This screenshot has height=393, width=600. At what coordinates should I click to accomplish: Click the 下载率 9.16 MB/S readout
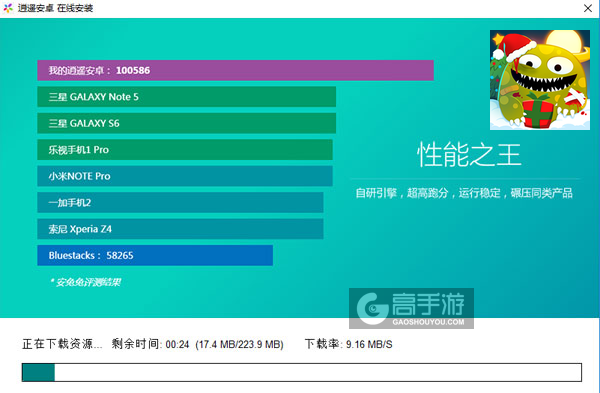click(348, 344)
